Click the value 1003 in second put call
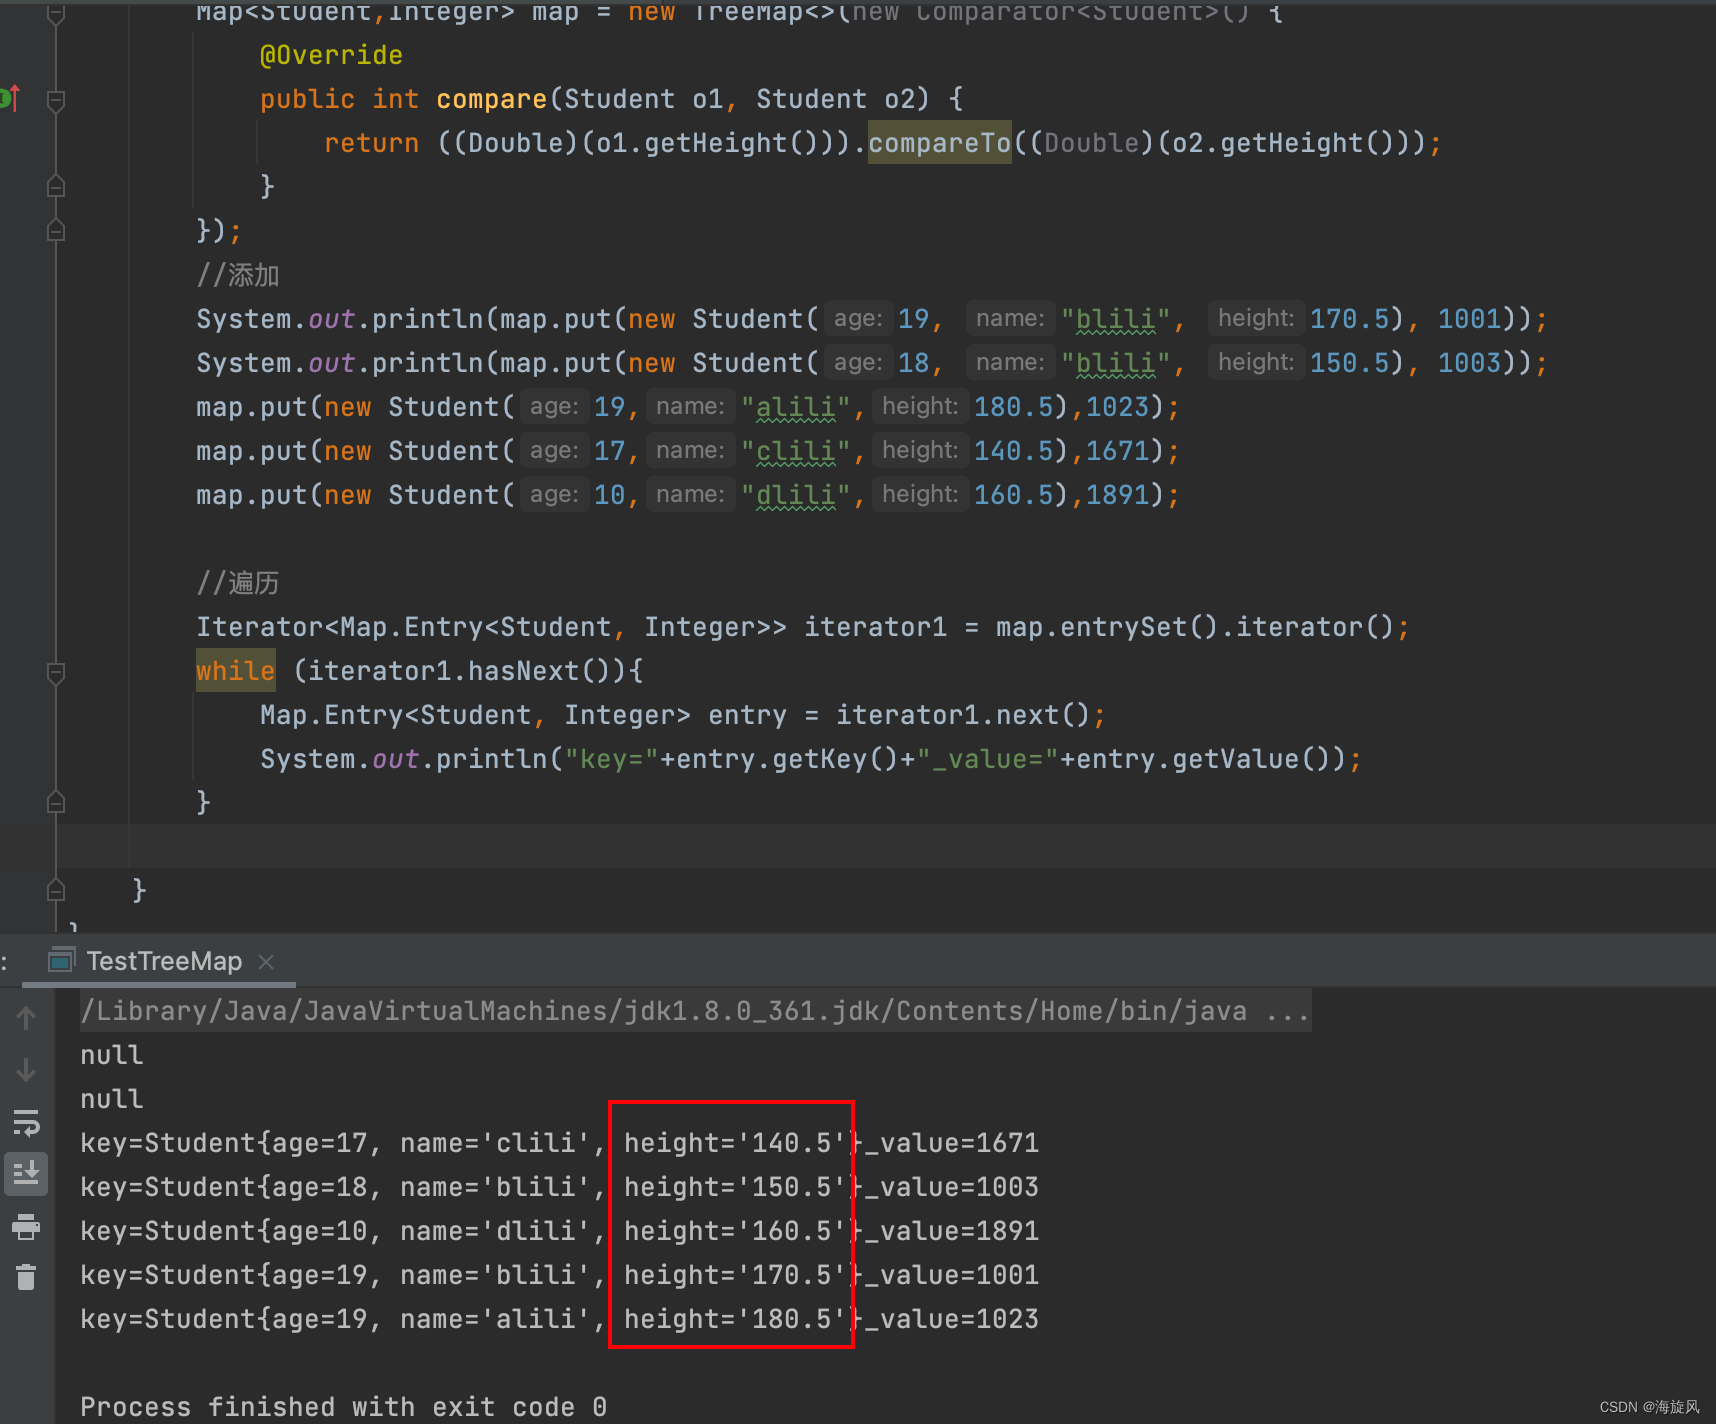The image size is (1716, 1424). tap(1469, 363)
